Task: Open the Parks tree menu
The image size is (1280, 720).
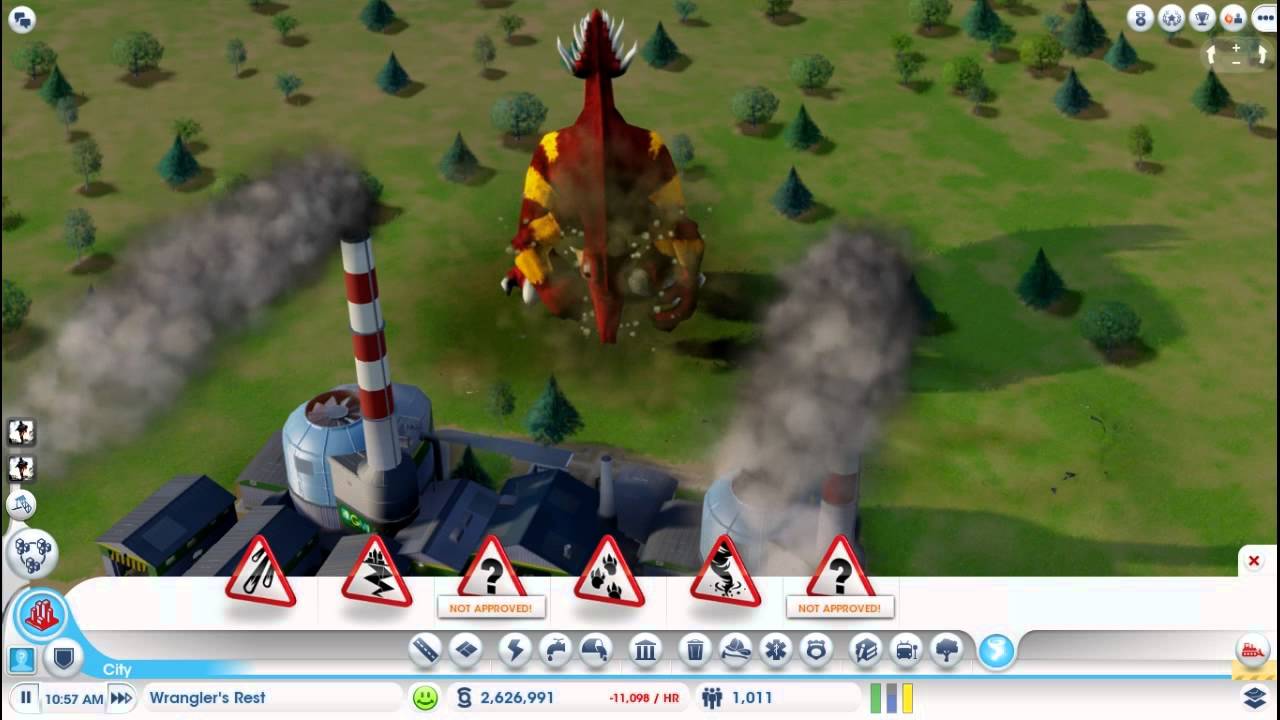Action: click(x=946, y=651)
